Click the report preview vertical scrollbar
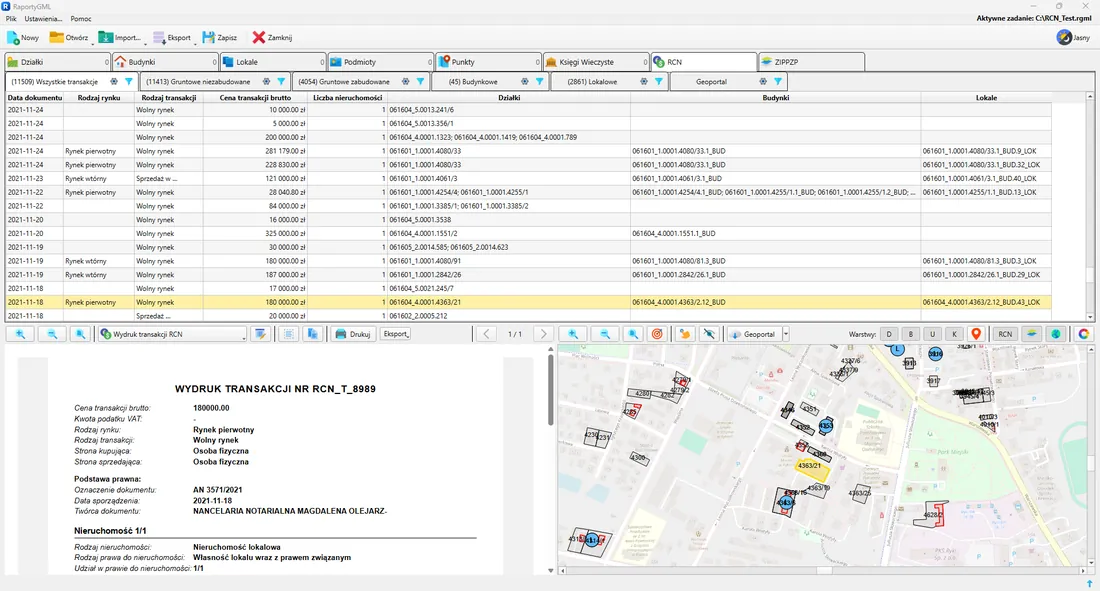 (551, 390)
